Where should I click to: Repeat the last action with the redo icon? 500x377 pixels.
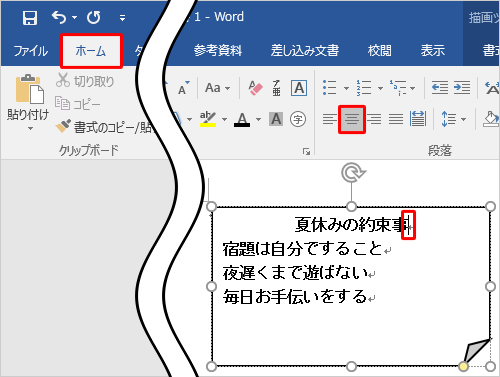94,17
